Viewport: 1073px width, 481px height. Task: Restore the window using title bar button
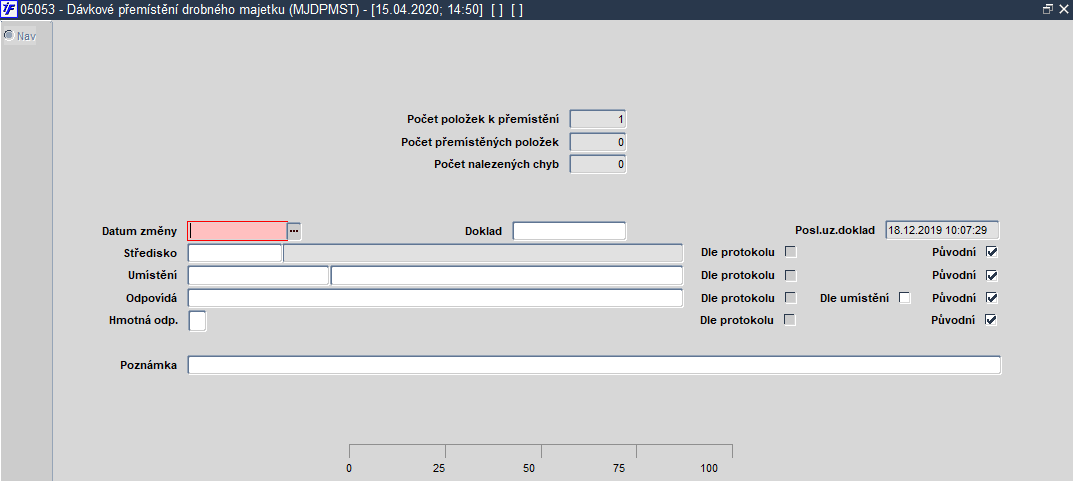click(1048, 10)
